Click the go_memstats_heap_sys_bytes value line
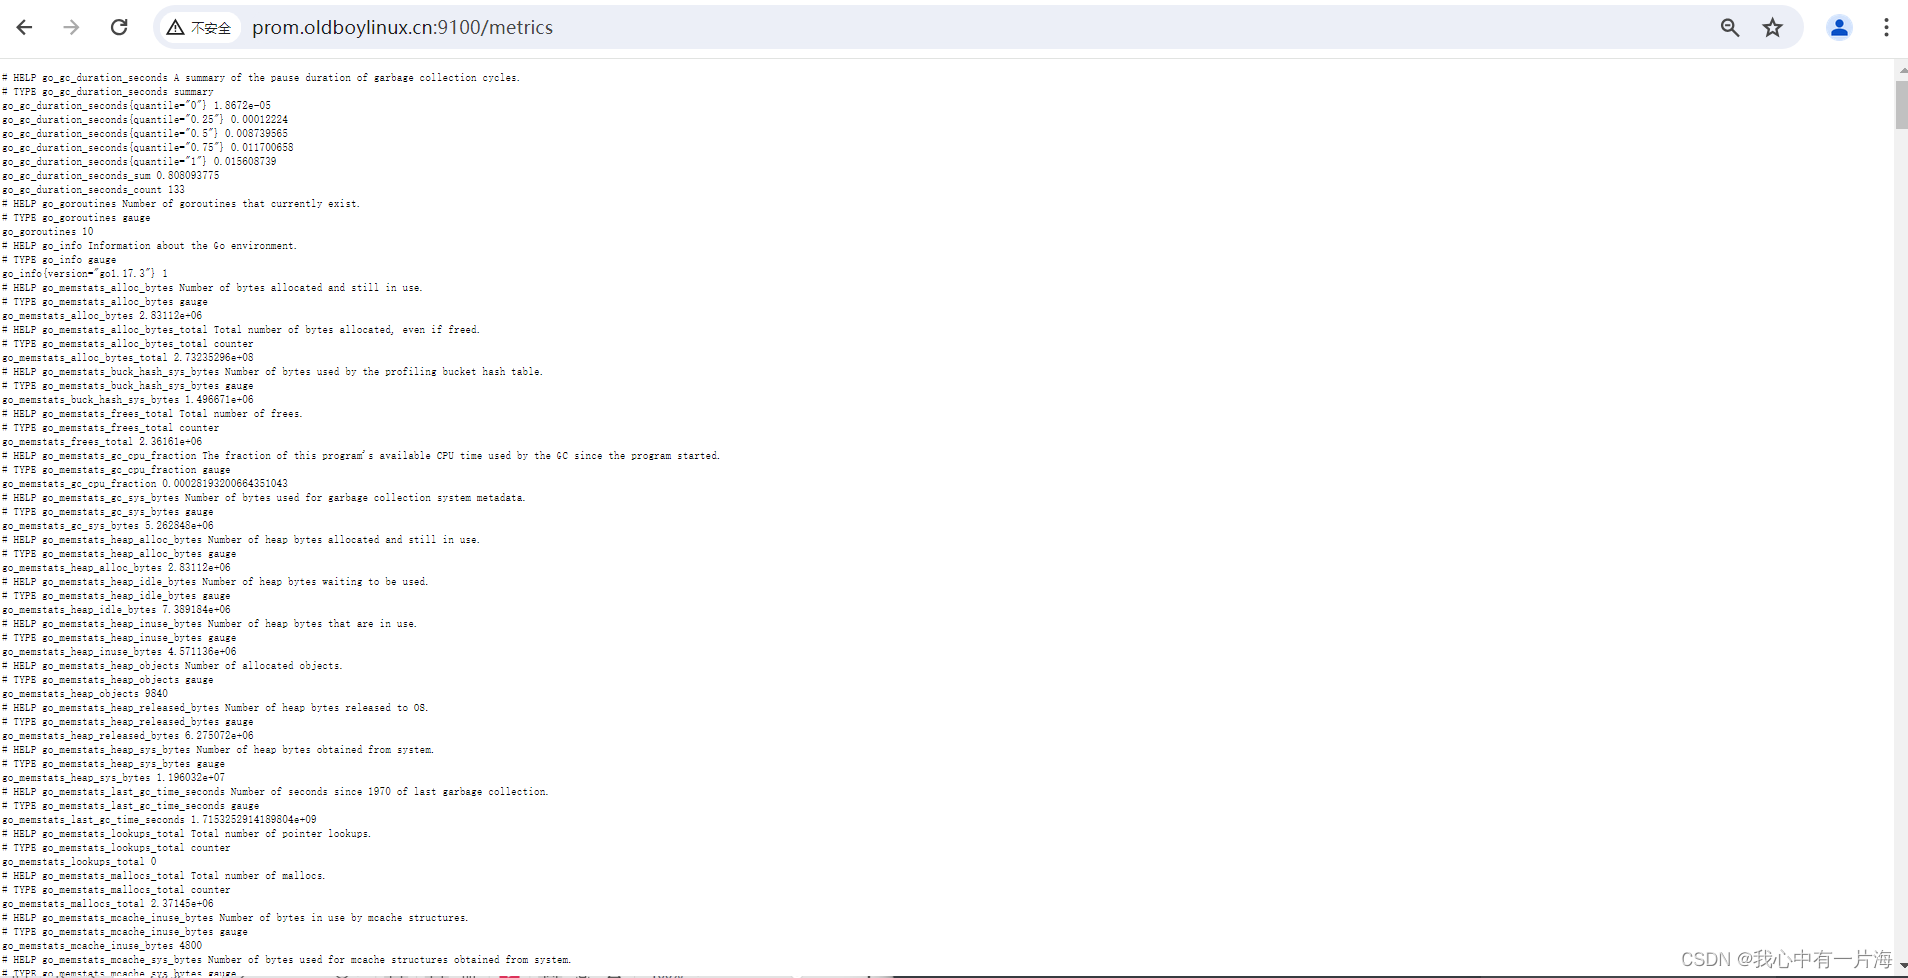Viewport: 1908px width, 978px height. click(114, 777)
